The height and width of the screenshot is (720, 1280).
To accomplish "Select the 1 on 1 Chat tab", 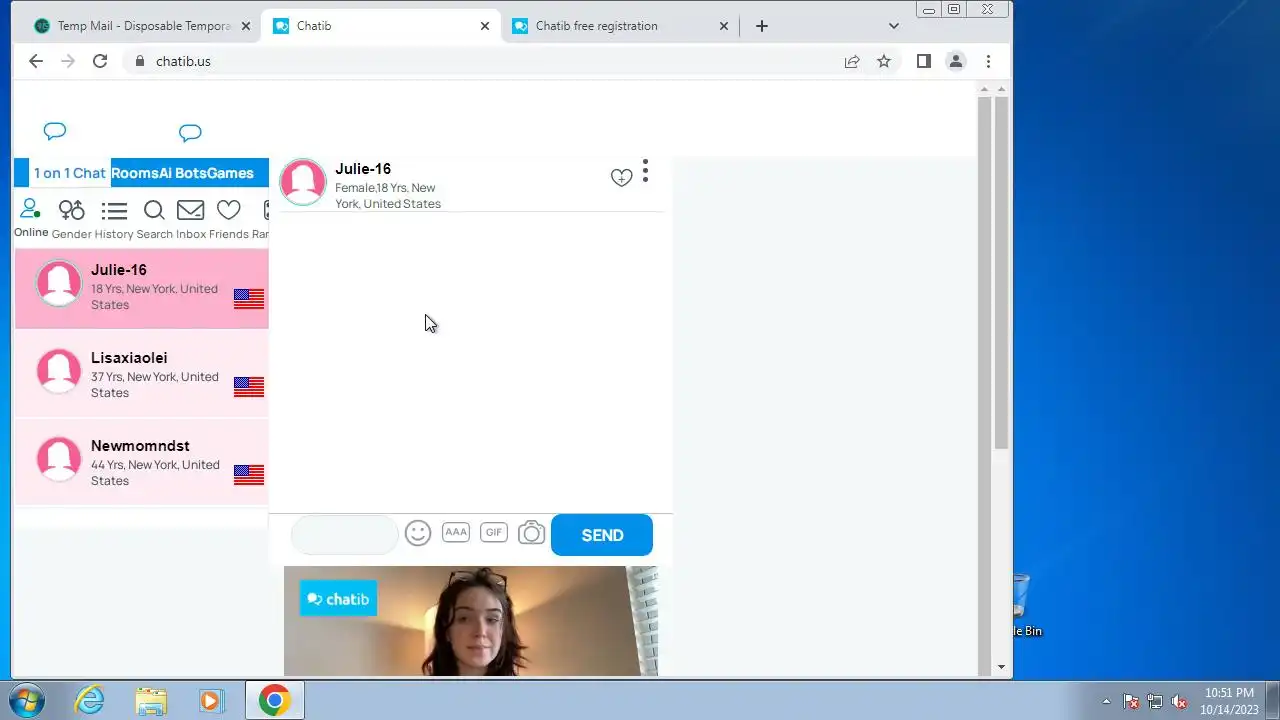I will click(69, 173).
